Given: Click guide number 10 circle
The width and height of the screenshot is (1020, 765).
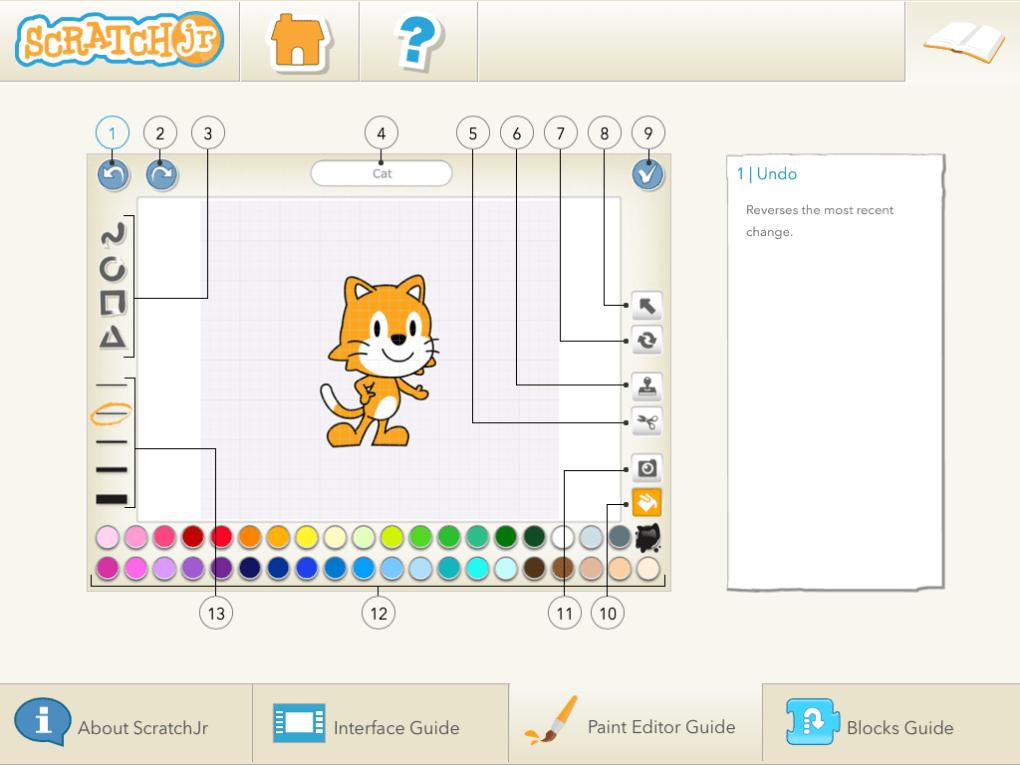Looking at the screenshot, I should pos(608,613).
